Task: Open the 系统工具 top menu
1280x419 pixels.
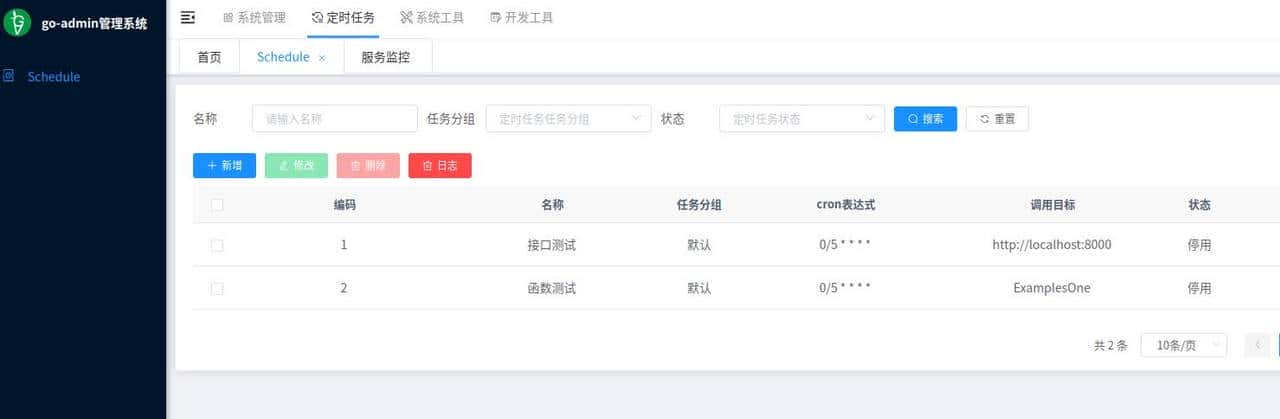Action: point(432,18)
